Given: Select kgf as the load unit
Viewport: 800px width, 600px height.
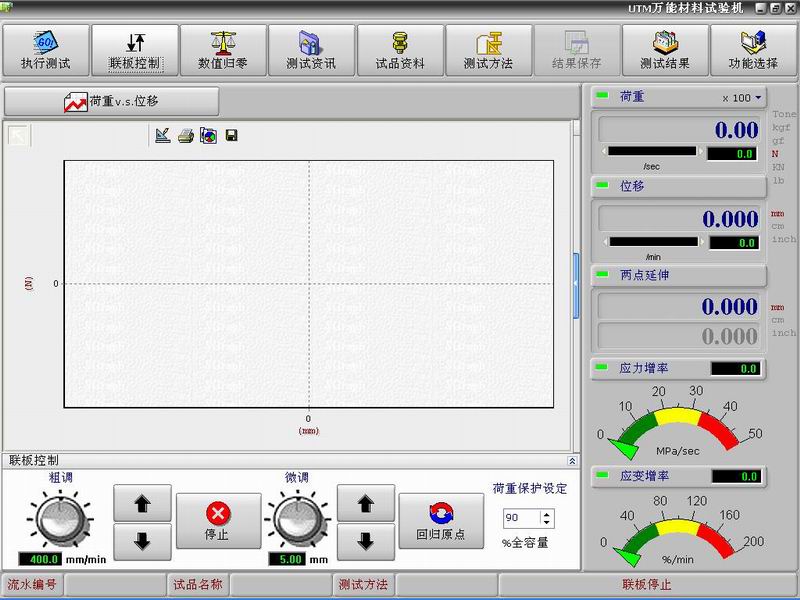Looking at the screenshot, I should pos(779,128).
